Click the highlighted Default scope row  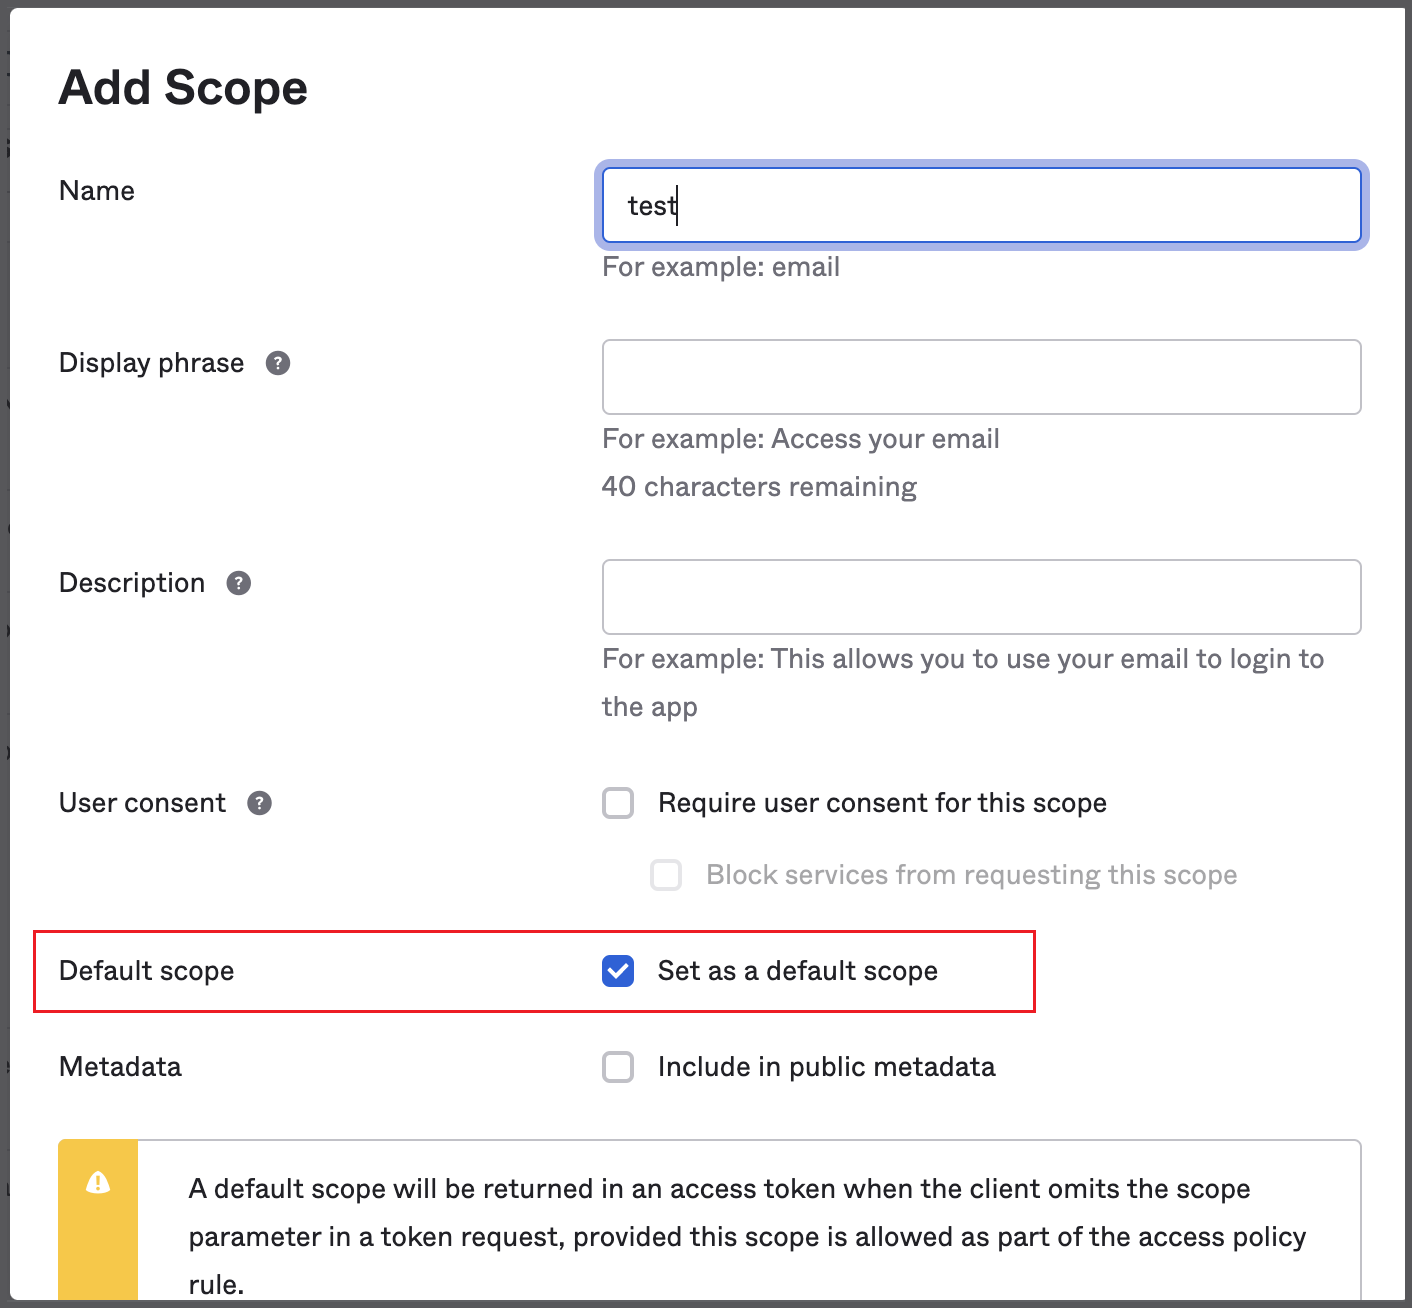[x=535, y=971]
